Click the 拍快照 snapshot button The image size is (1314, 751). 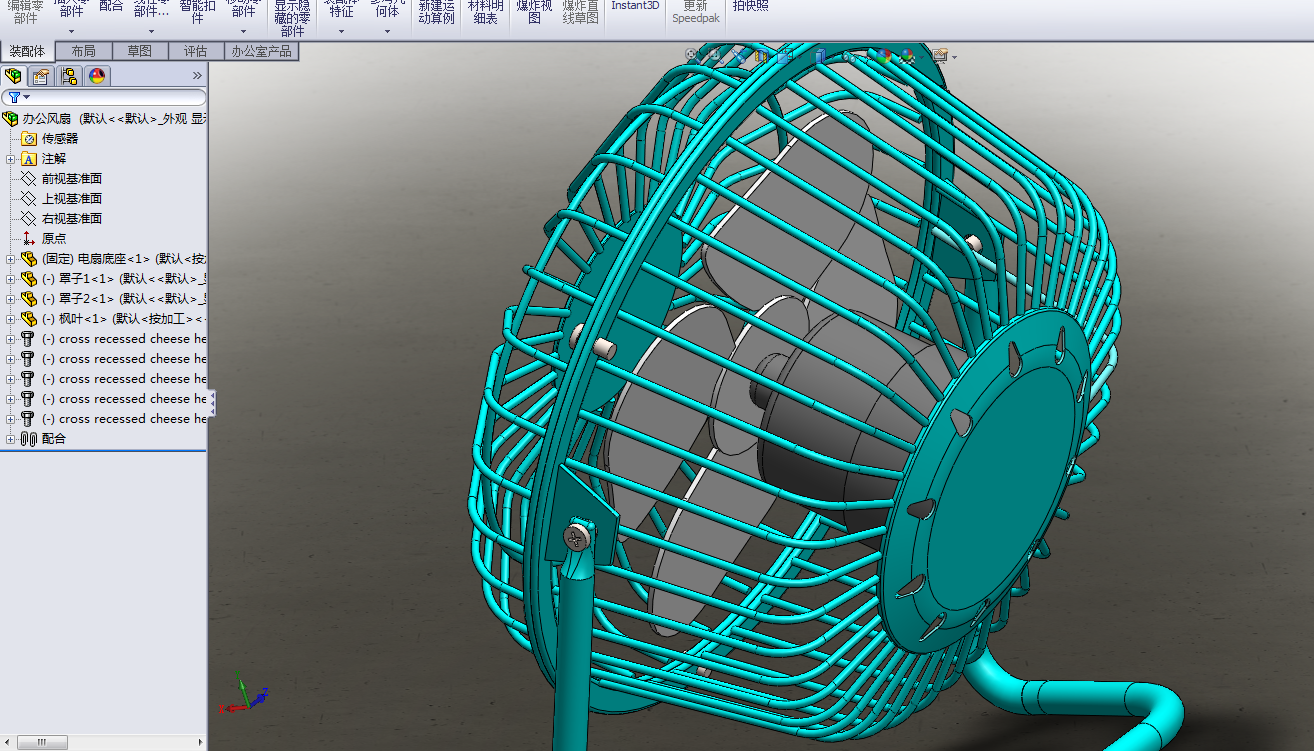[x=751, y=6]
